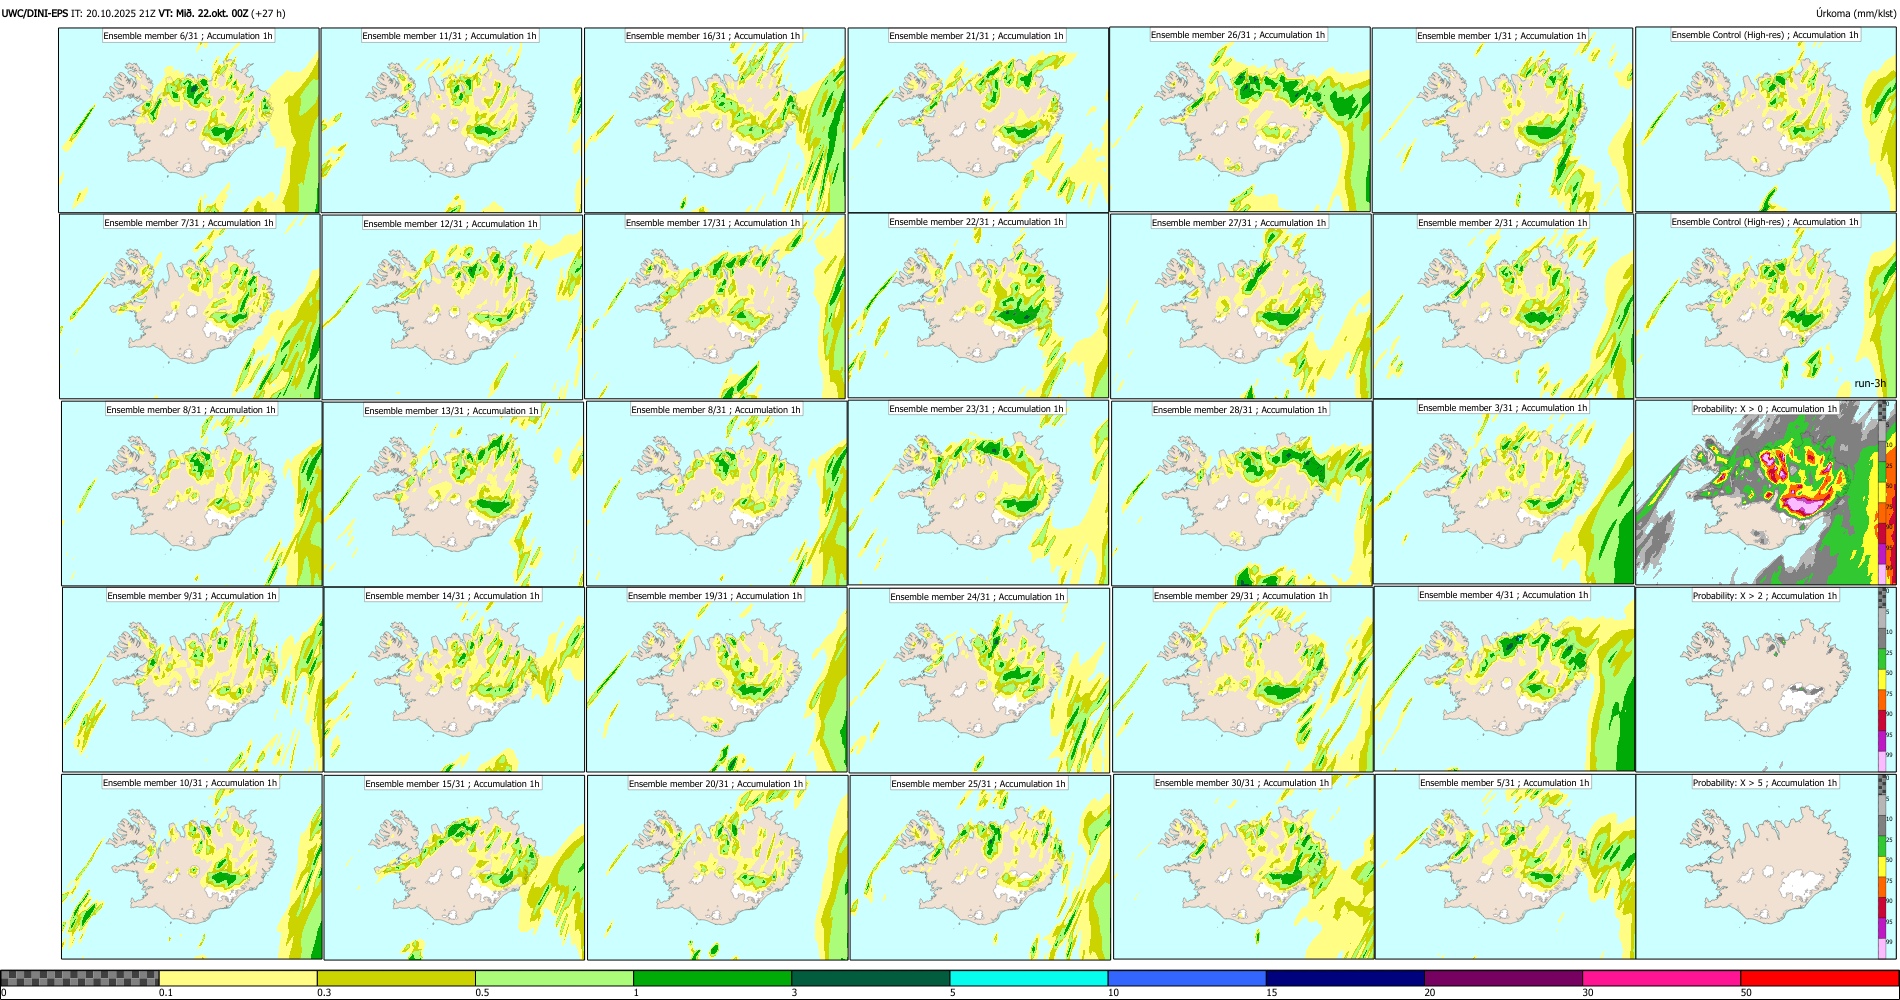Pick the green 1–3 legend swatch
1900x1000 pixels.
point(712,978)
